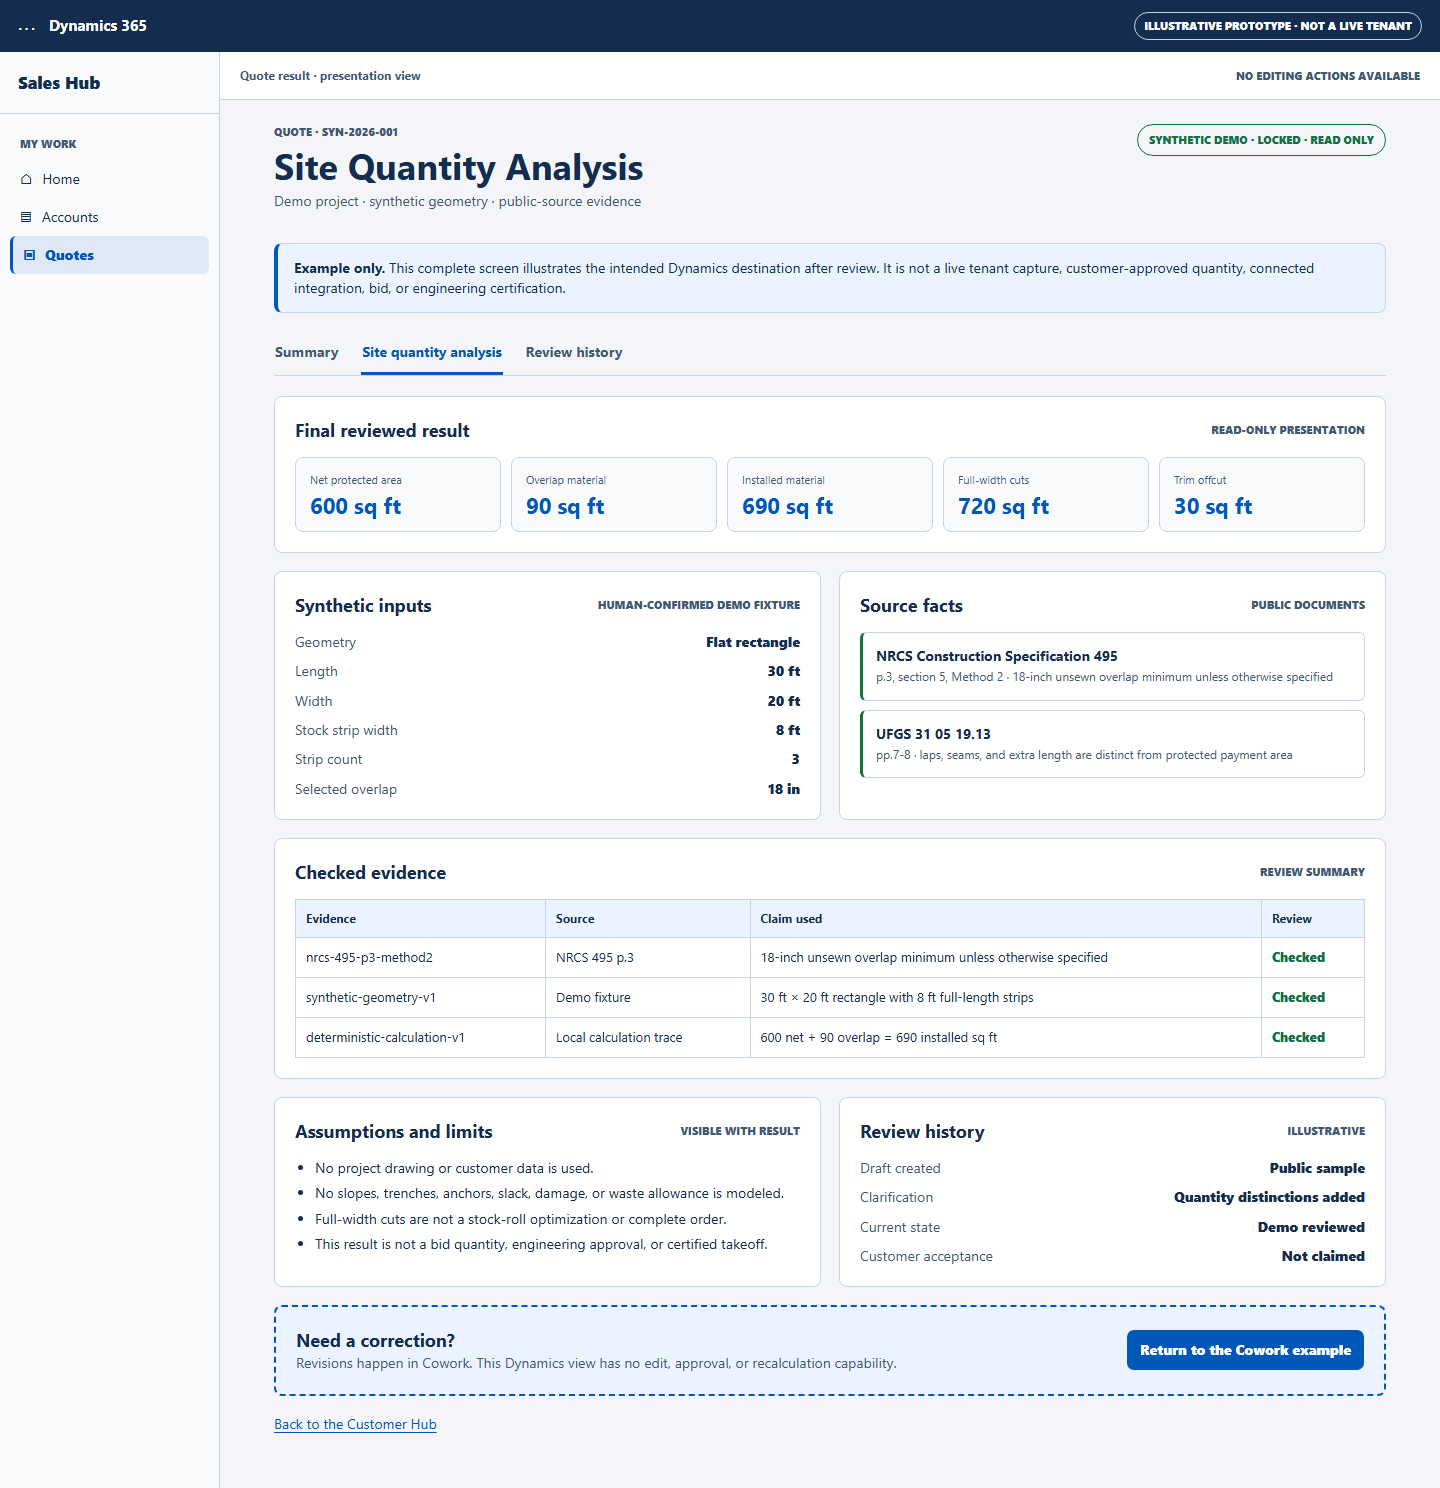Viewport: 1440px width, 1488px height.
Task: Click the Illustrative Prototype badge in header
Action: (x=1278, y=26)
